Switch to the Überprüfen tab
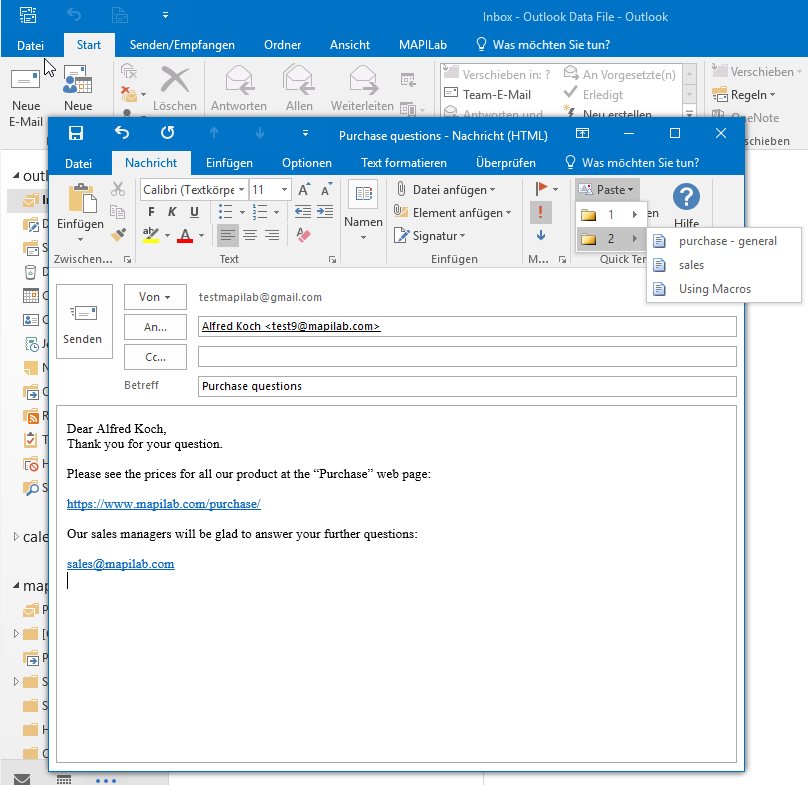 click(506, 163)
